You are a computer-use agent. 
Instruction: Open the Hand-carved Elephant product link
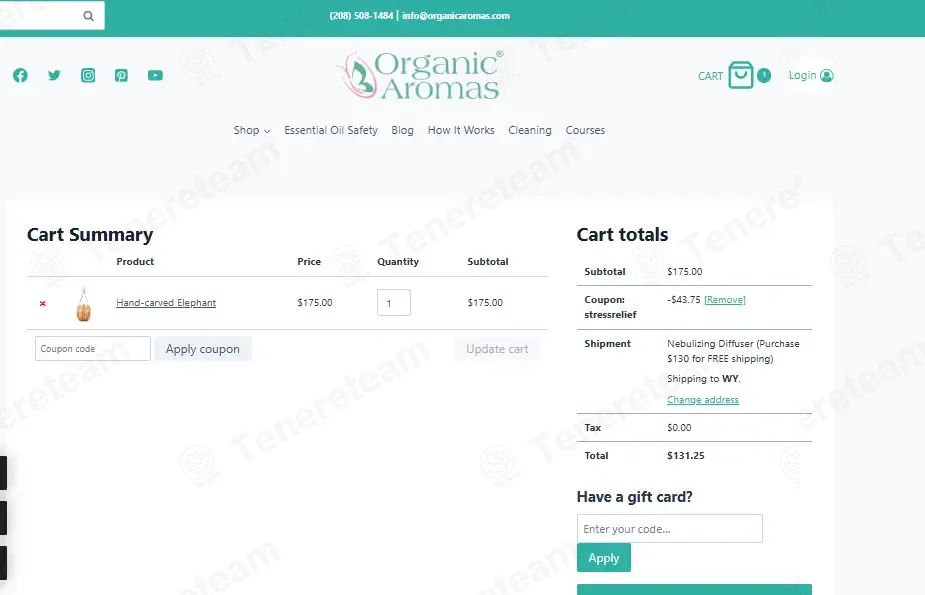pyautogui.click(x=166, y=303)
